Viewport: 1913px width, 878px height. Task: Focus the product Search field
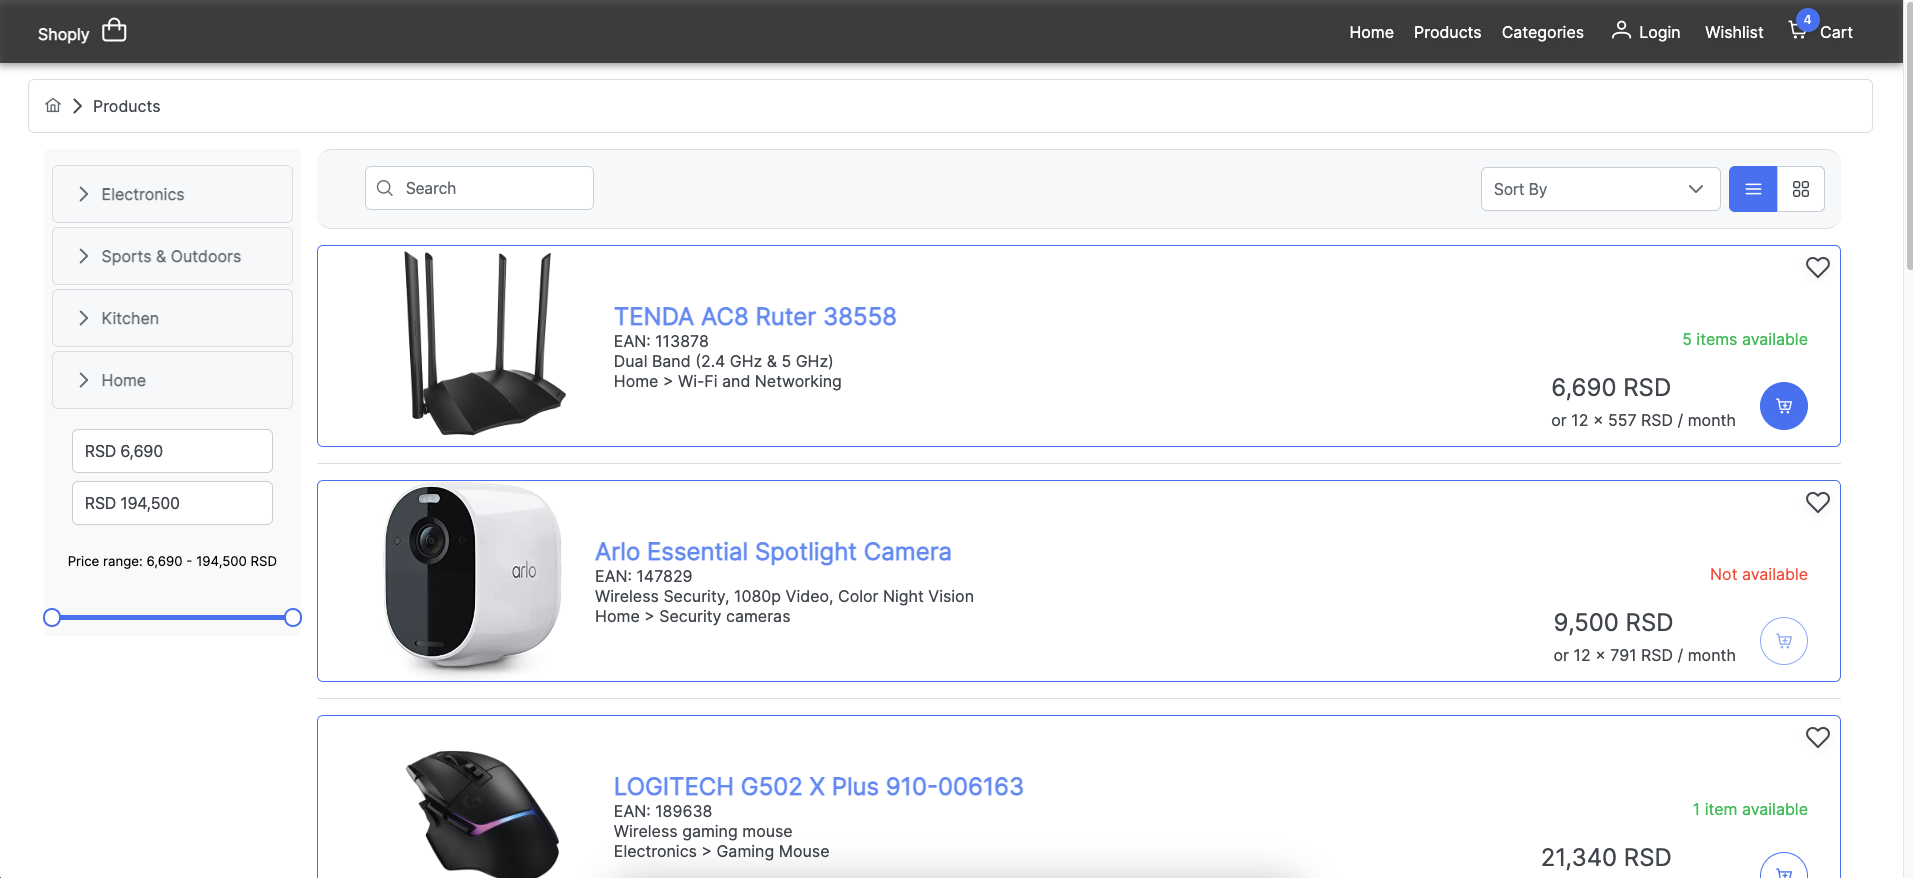pyautogui.click(x=479, y=188)
